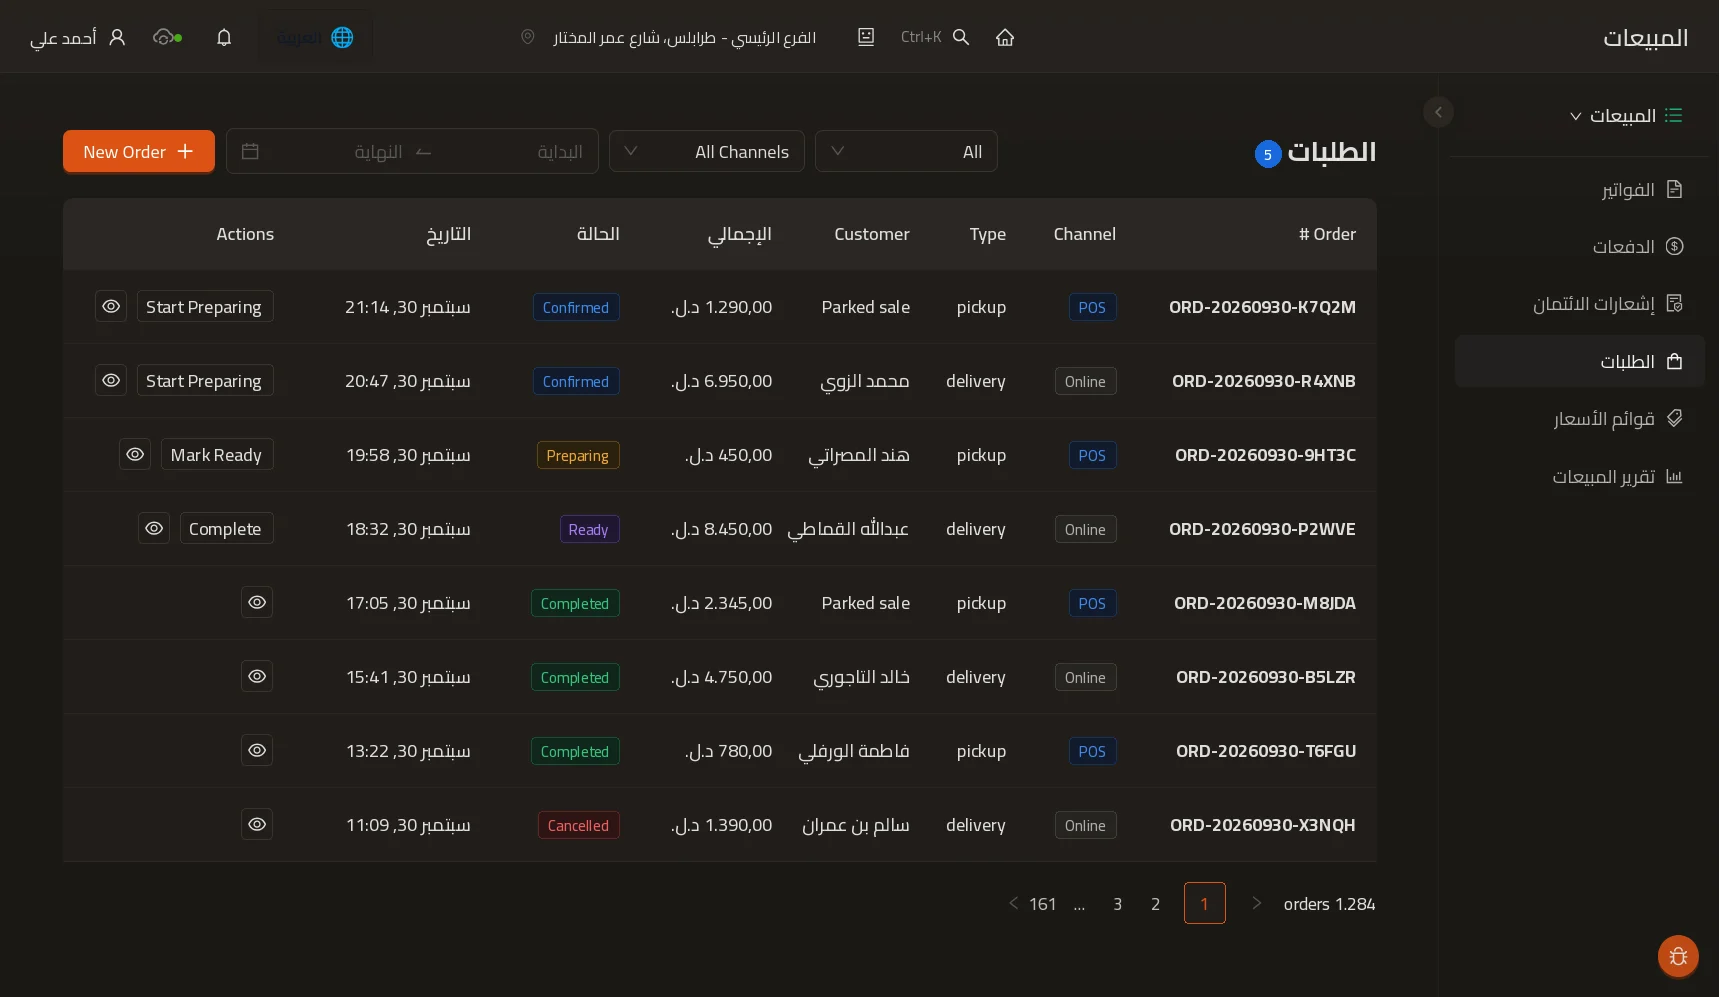
Task: Open the home icon in top bar
Action: click(x=1005, y=37)
